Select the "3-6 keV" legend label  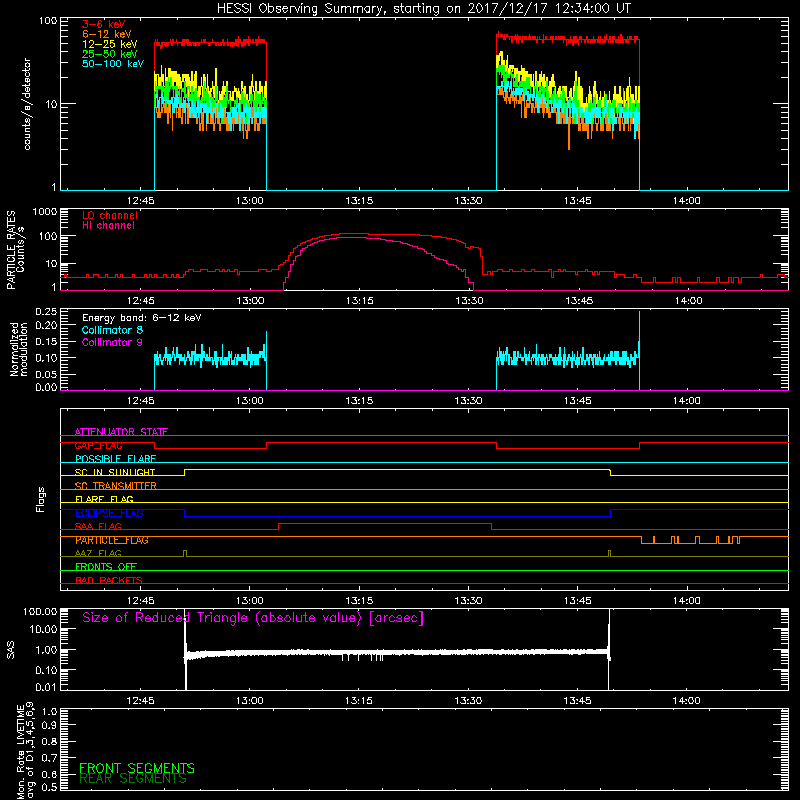pos(104,24)
